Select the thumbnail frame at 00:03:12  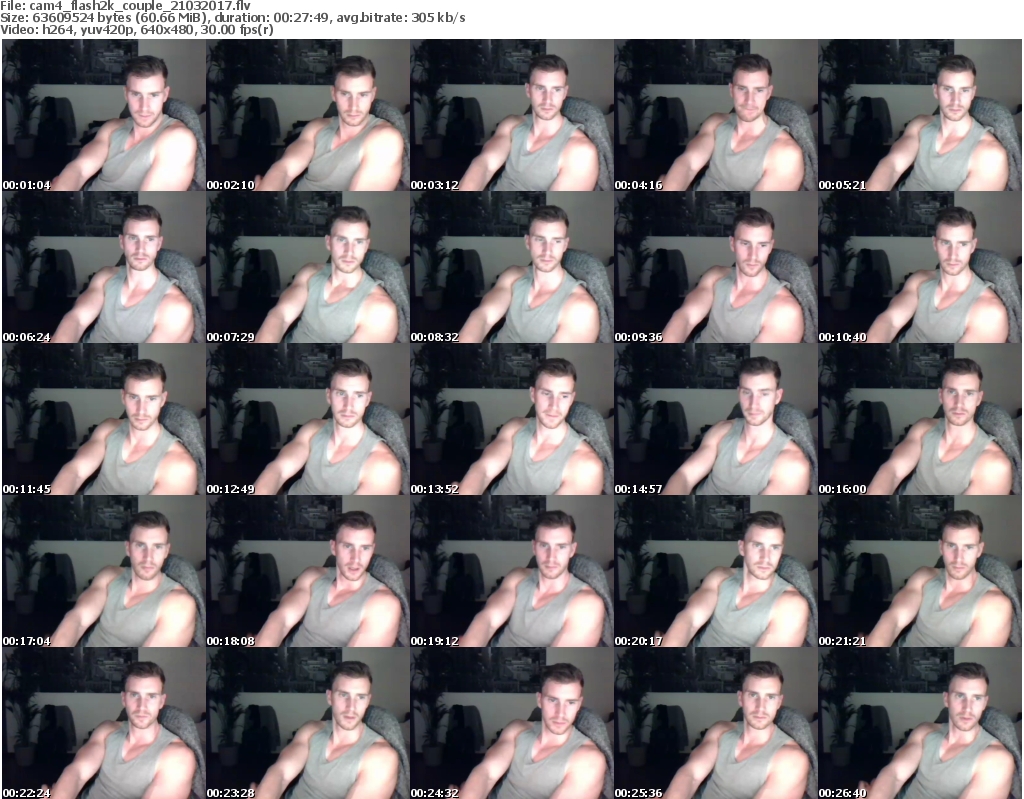(511, 115)
